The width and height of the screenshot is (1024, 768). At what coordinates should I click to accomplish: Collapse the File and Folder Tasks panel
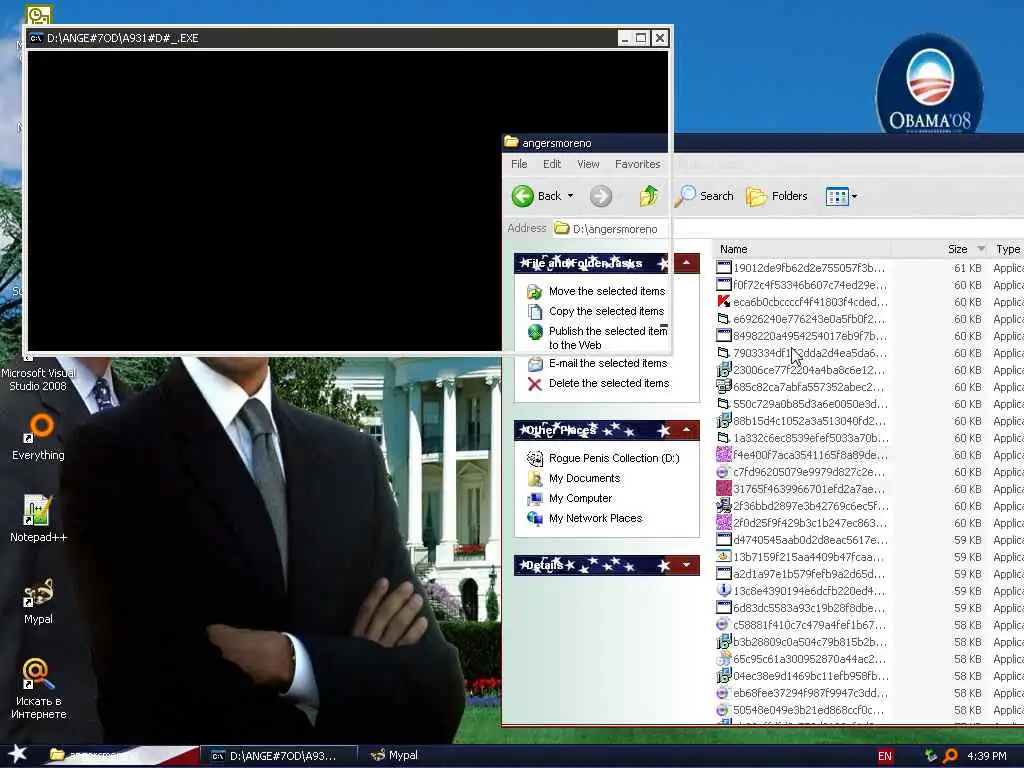pos(686,263)
